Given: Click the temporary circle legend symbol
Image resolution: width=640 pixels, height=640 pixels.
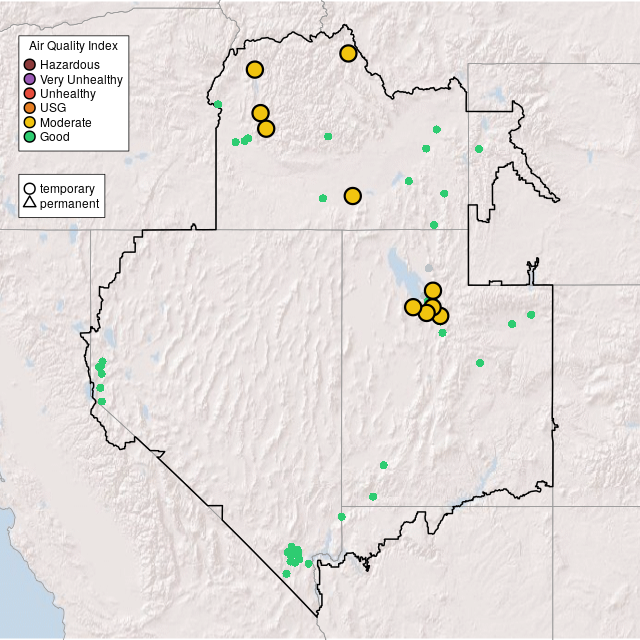Looking at the screenshot, I should coord(30,189).
